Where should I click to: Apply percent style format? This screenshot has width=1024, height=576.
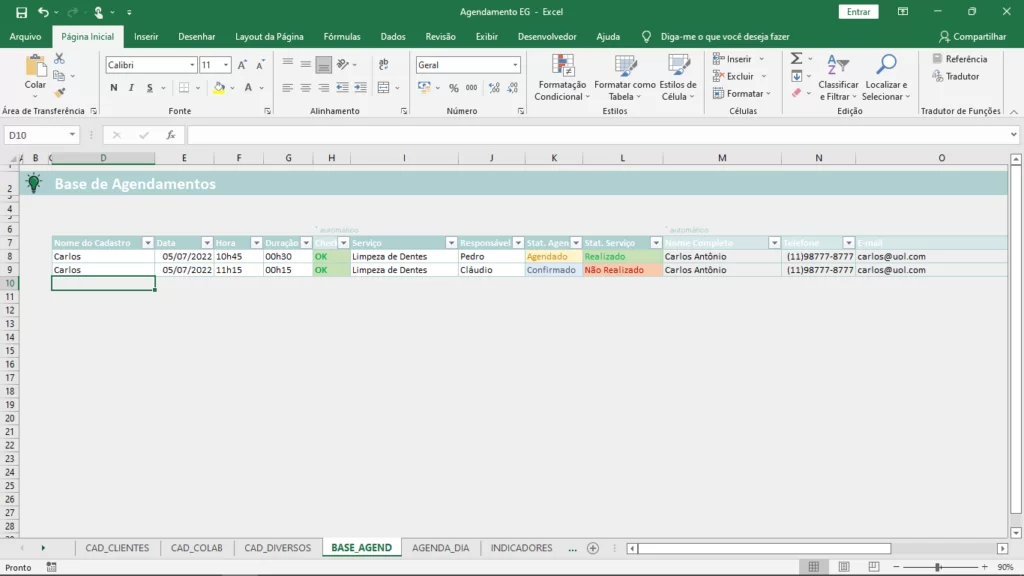[x=454, y=88]
